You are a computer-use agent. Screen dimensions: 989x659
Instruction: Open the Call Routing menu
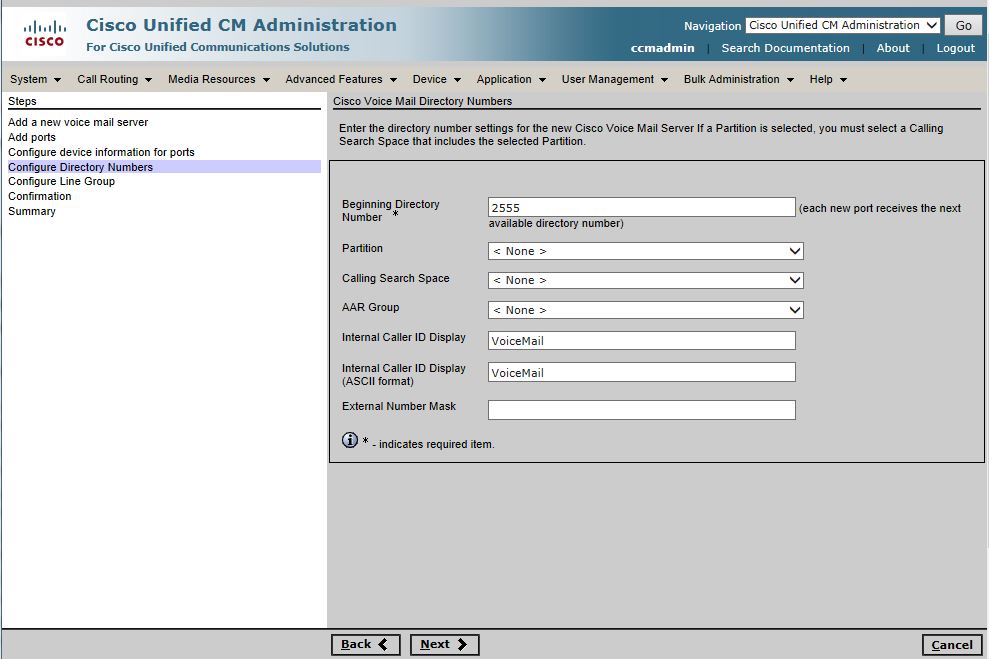[x=114, y=79]
